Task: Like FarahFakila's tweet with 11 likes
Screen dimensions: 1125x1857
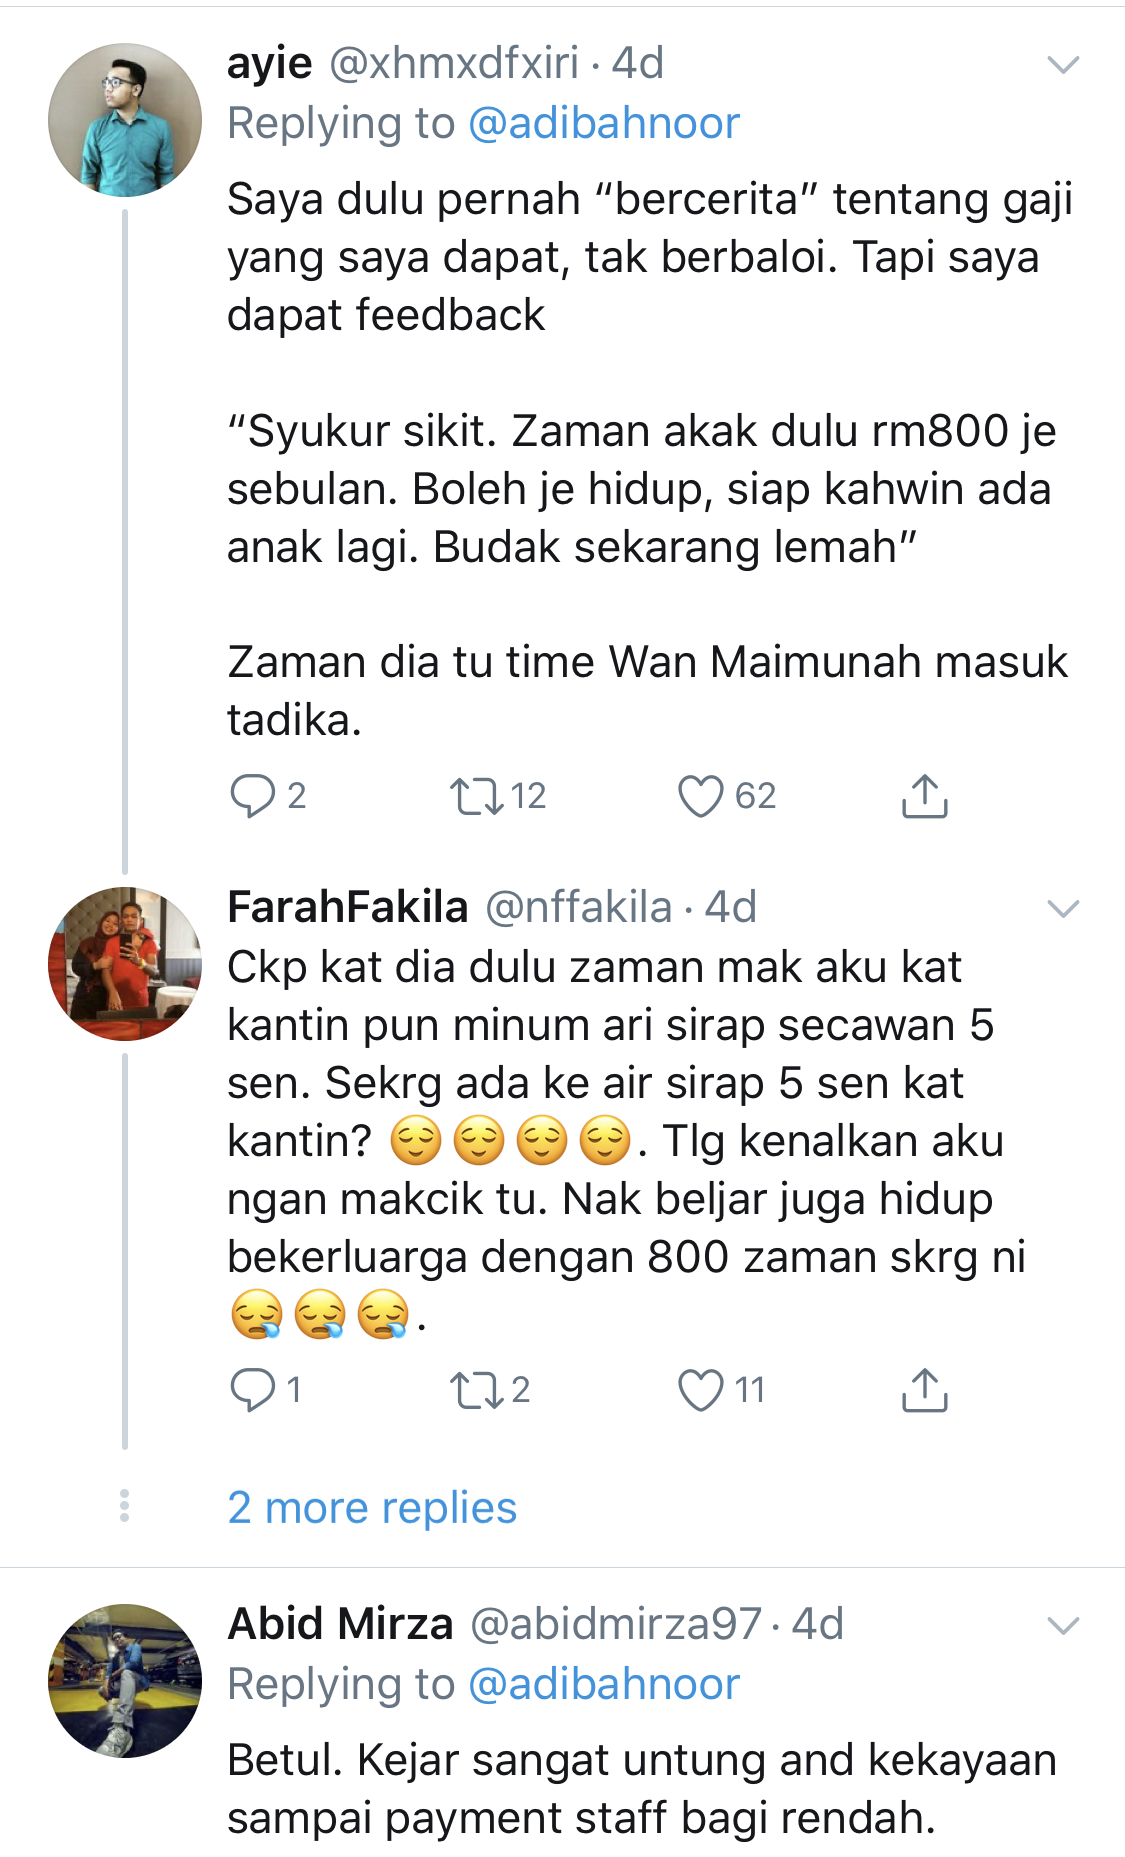Action: [700, 1390]
